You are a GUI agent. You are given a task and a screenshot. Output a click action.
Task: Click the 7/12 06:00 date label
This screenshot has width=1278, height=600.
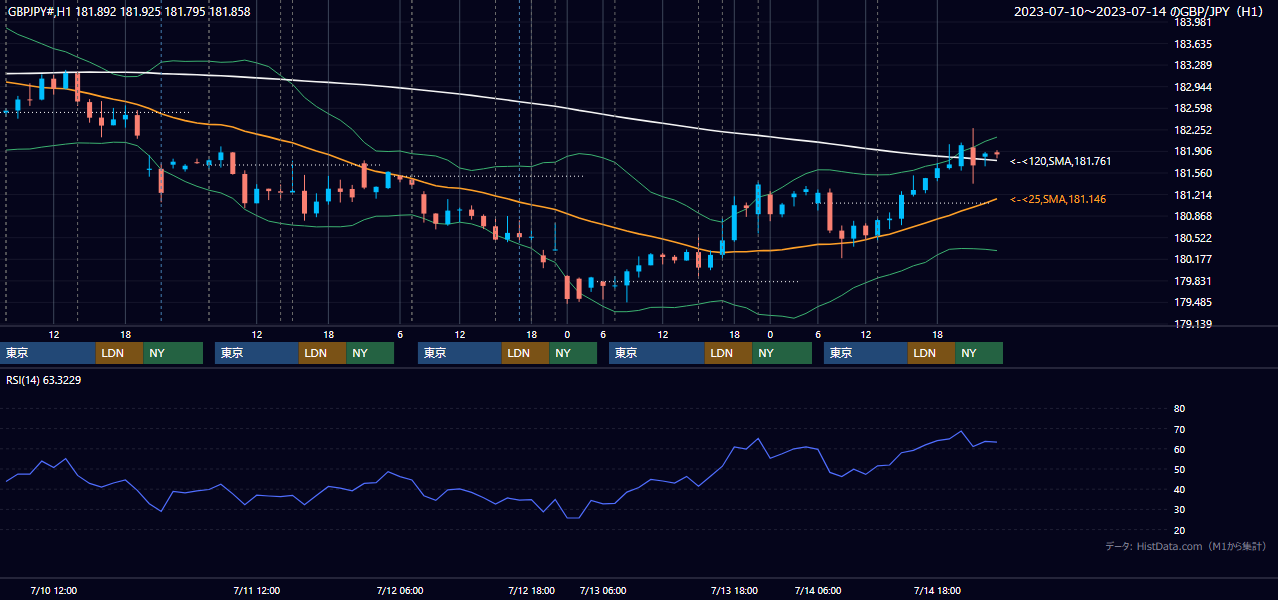(x=401, y=591)
